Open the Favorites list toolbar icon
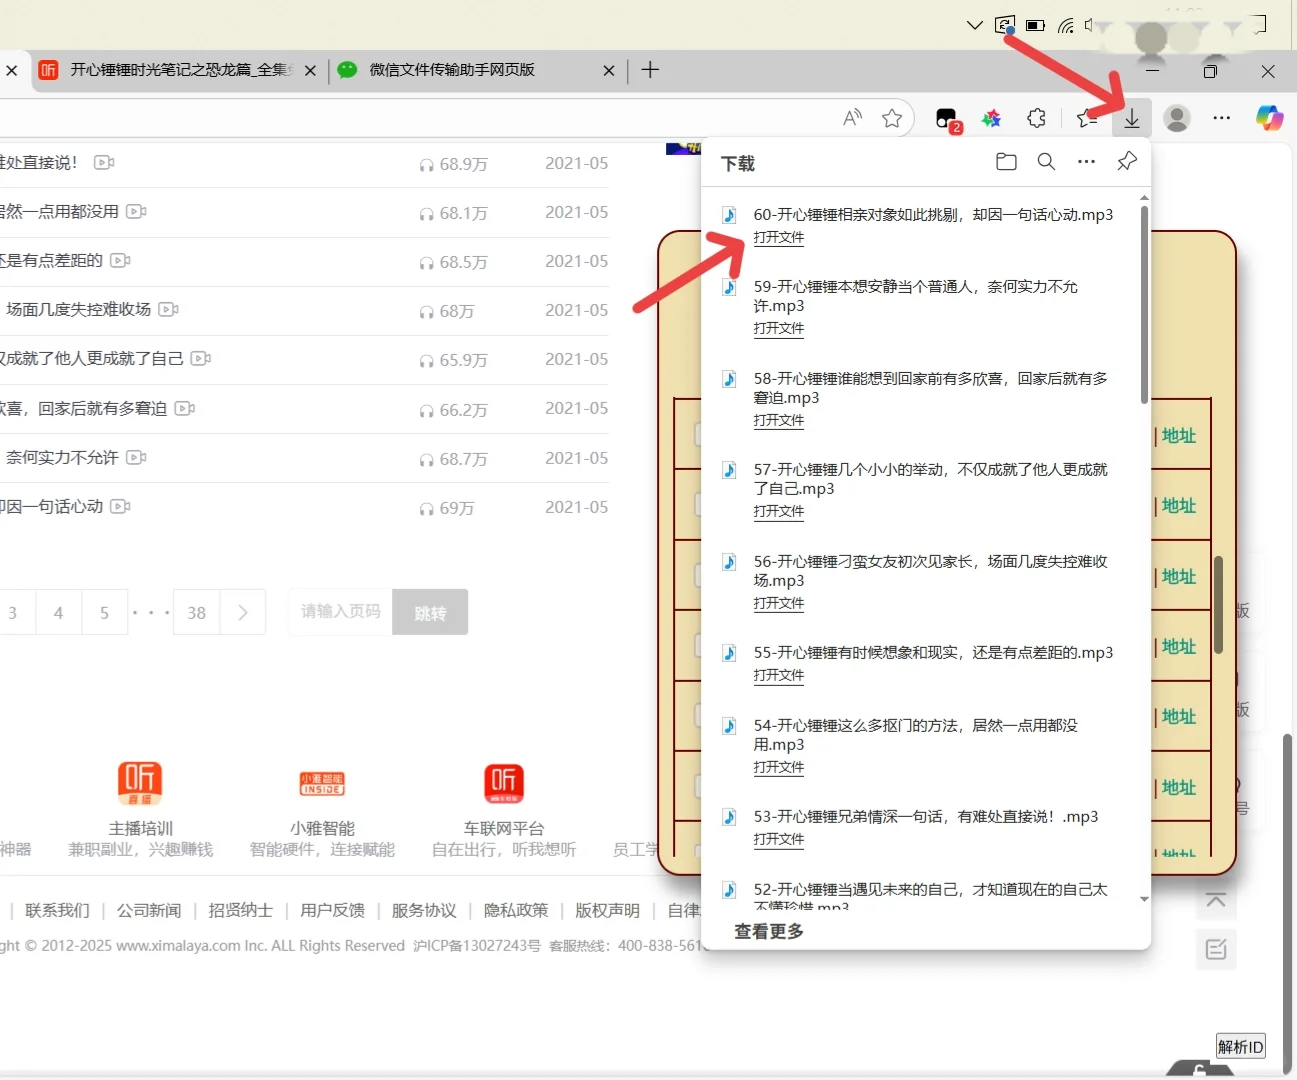1297x1080 pixels. 1087,119
